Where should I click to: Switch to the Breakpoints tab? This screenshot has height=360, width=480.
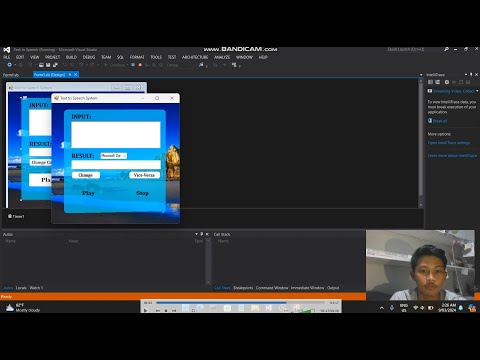(243, 288)
